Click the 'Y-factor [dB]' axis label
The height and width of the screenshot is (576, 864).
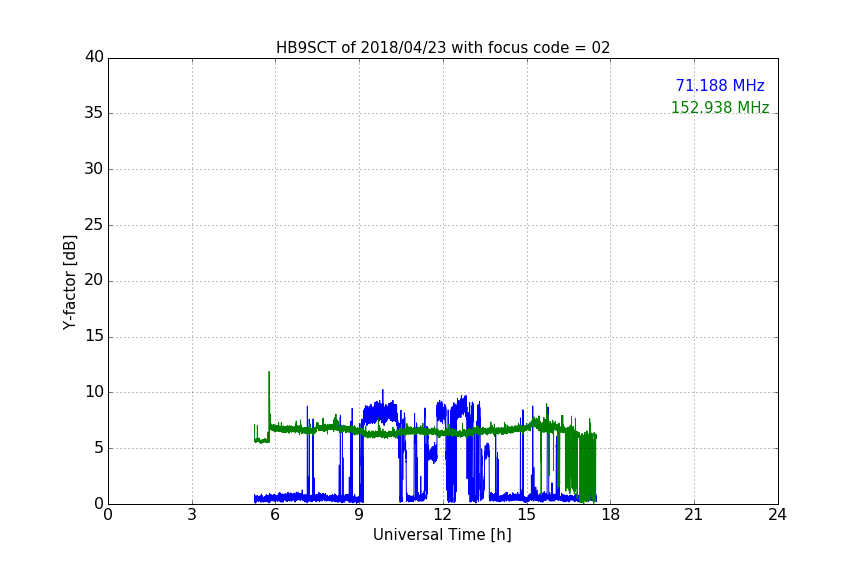tap(70, 282)
